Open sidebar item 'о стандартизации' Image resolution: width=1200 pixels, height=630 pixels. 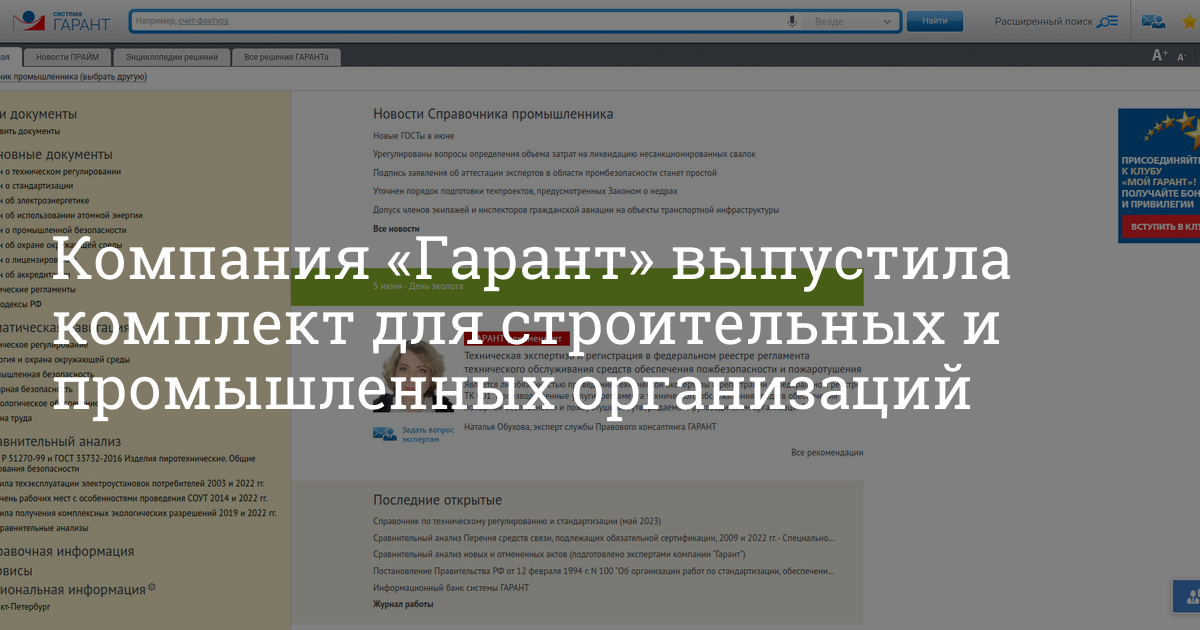point(38,185)
